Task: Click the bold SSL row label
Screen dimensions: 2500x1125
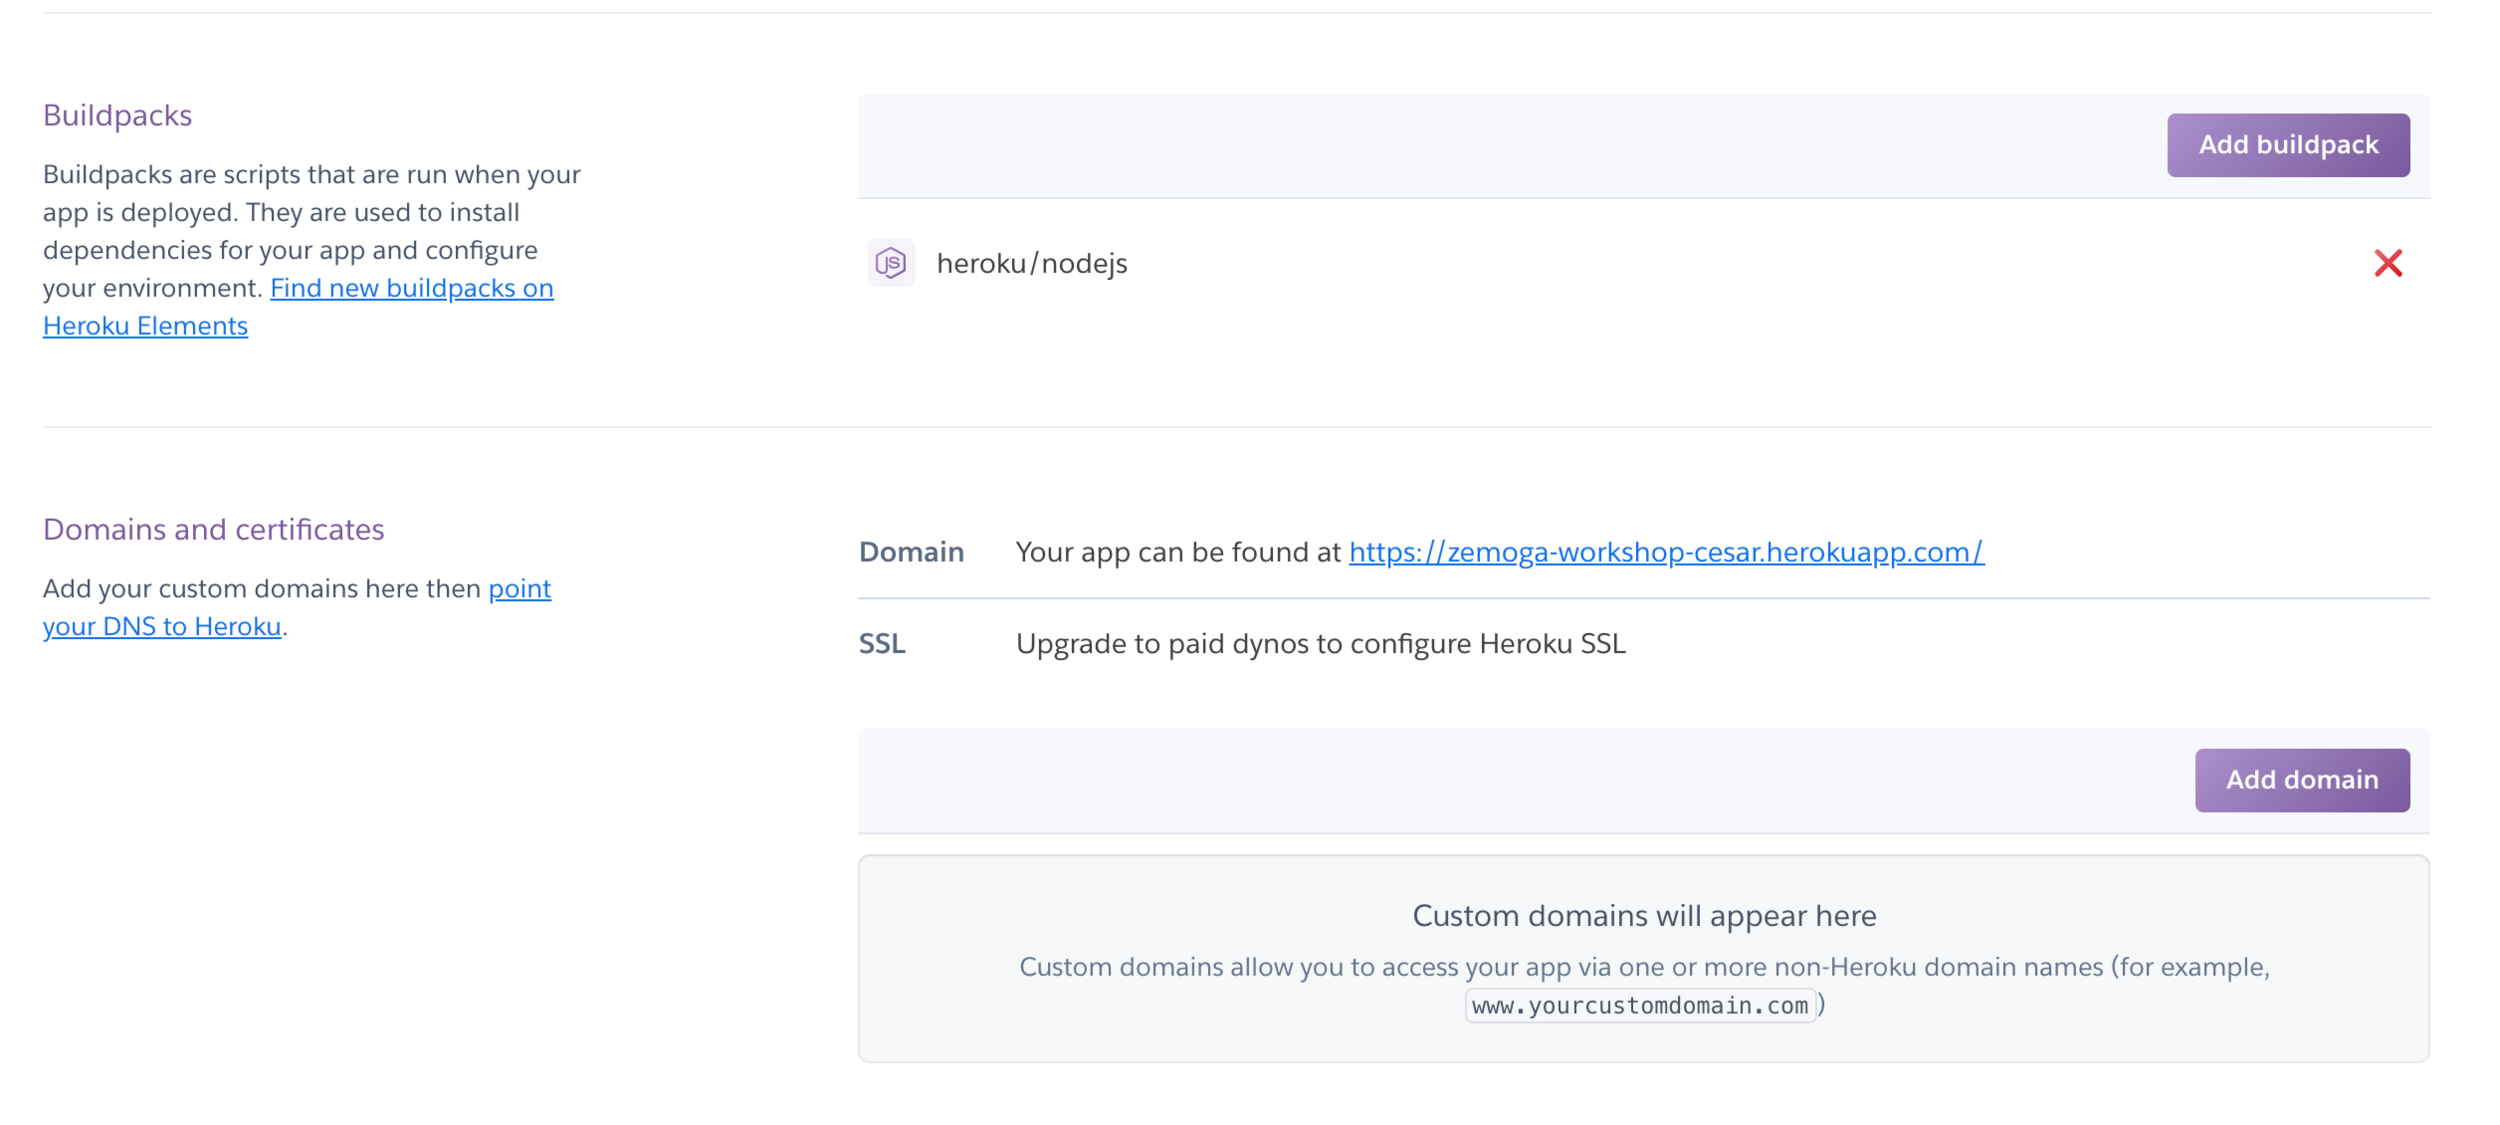Action: (882, 643)
